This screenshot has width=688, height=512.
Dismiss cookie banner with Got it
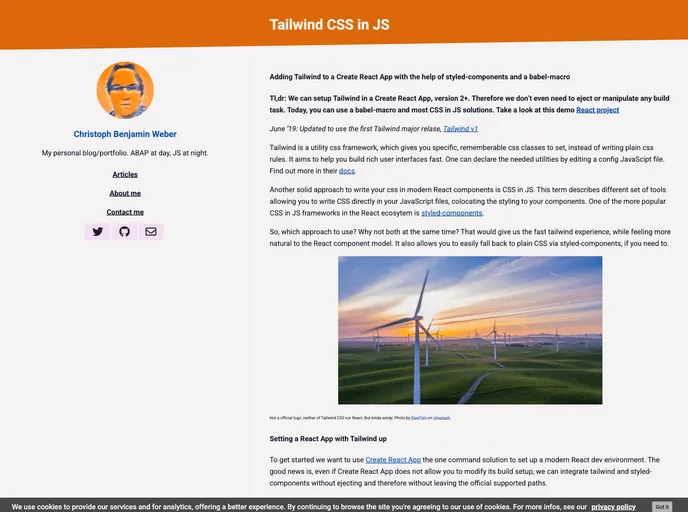[x=662, y=506]
